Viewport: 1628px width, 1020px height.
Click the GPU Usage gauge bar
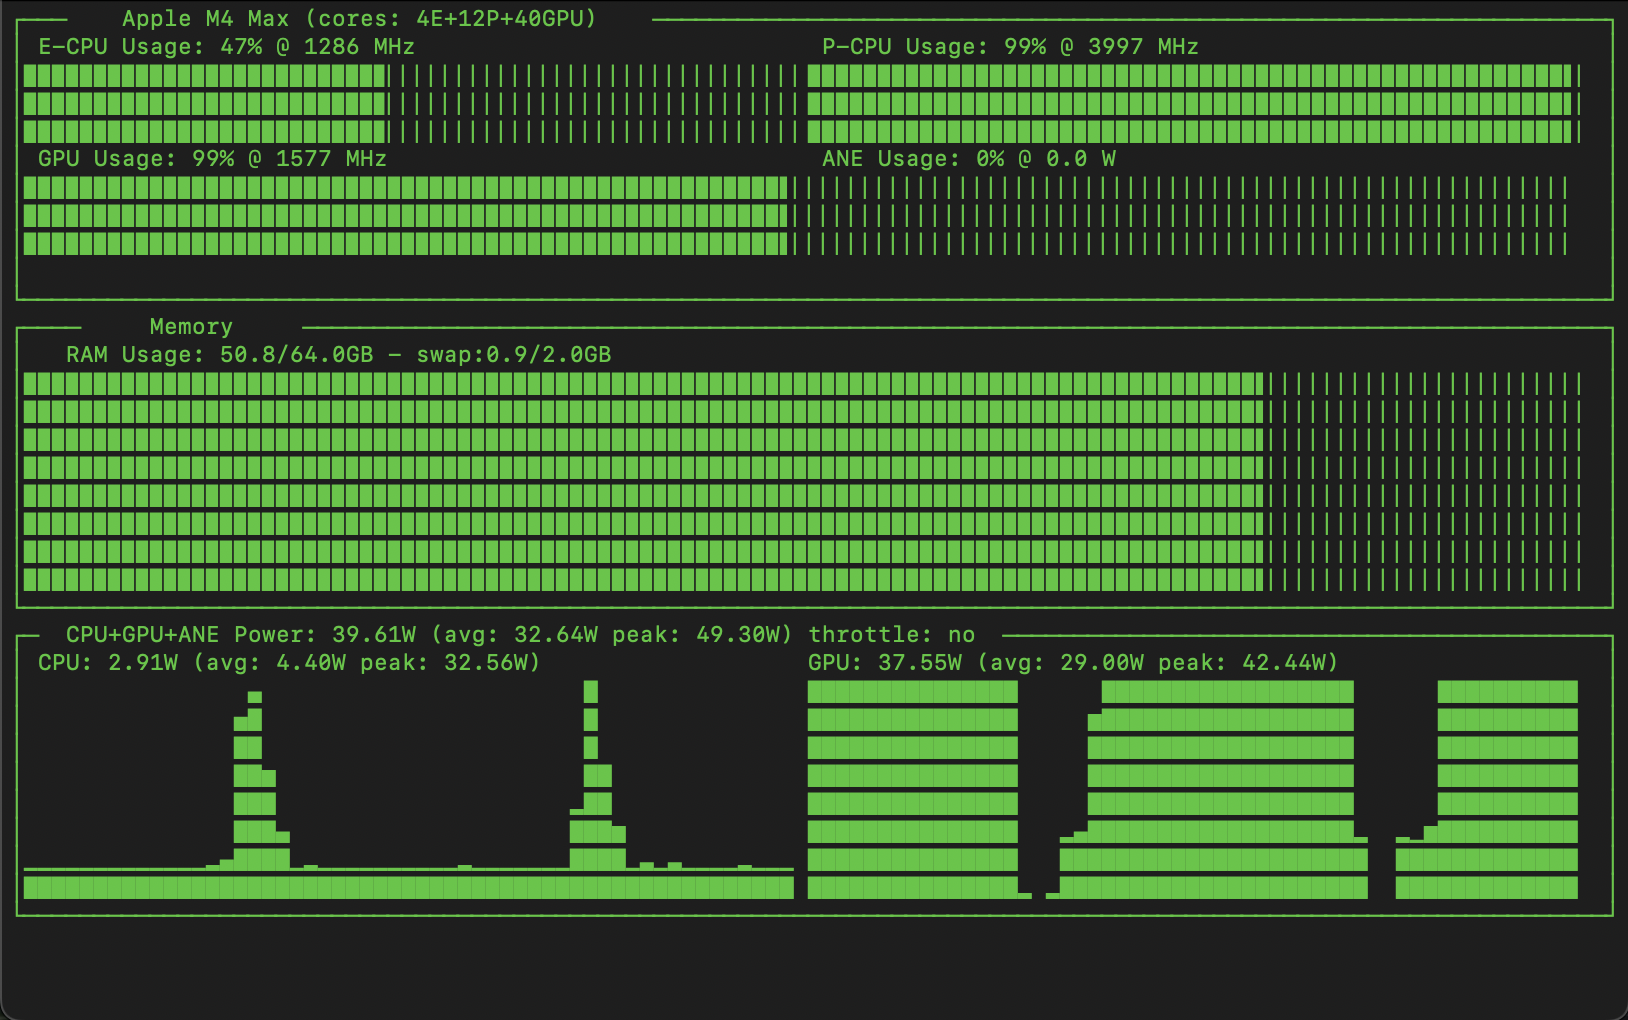400,215
